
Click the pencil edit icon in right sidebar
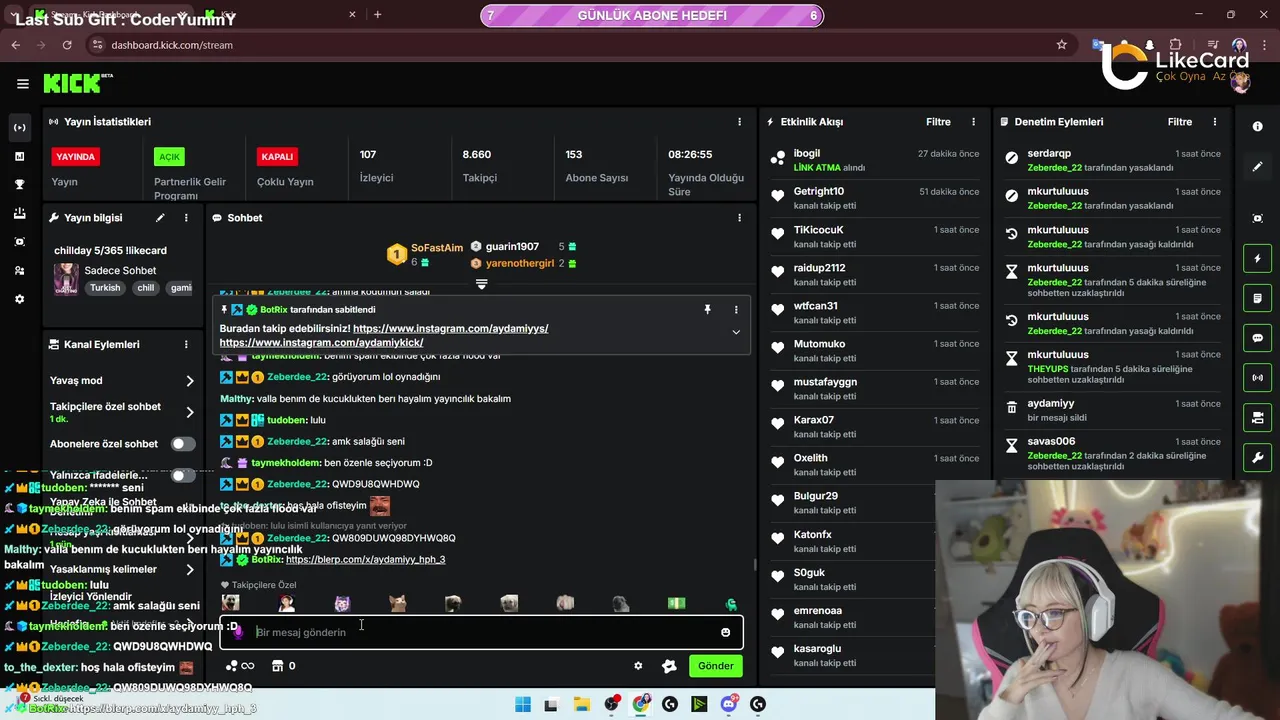[x=1258, y=167]
